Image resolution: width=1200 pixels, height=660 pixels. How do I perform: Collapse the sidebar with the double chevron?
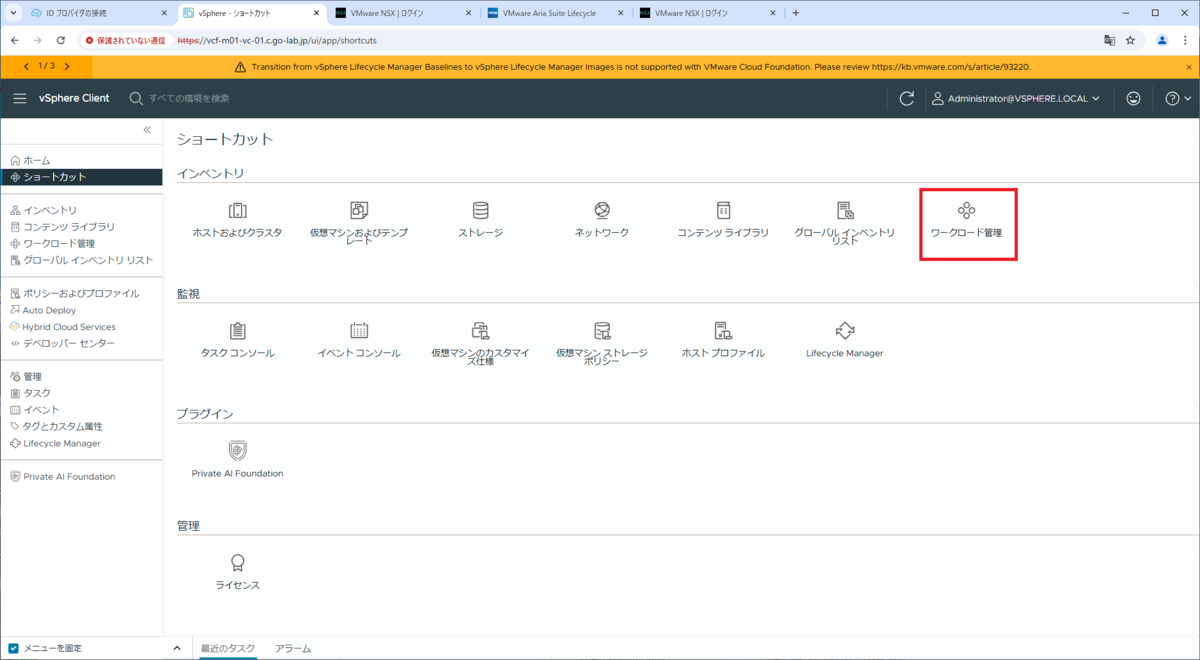point(147,130)
